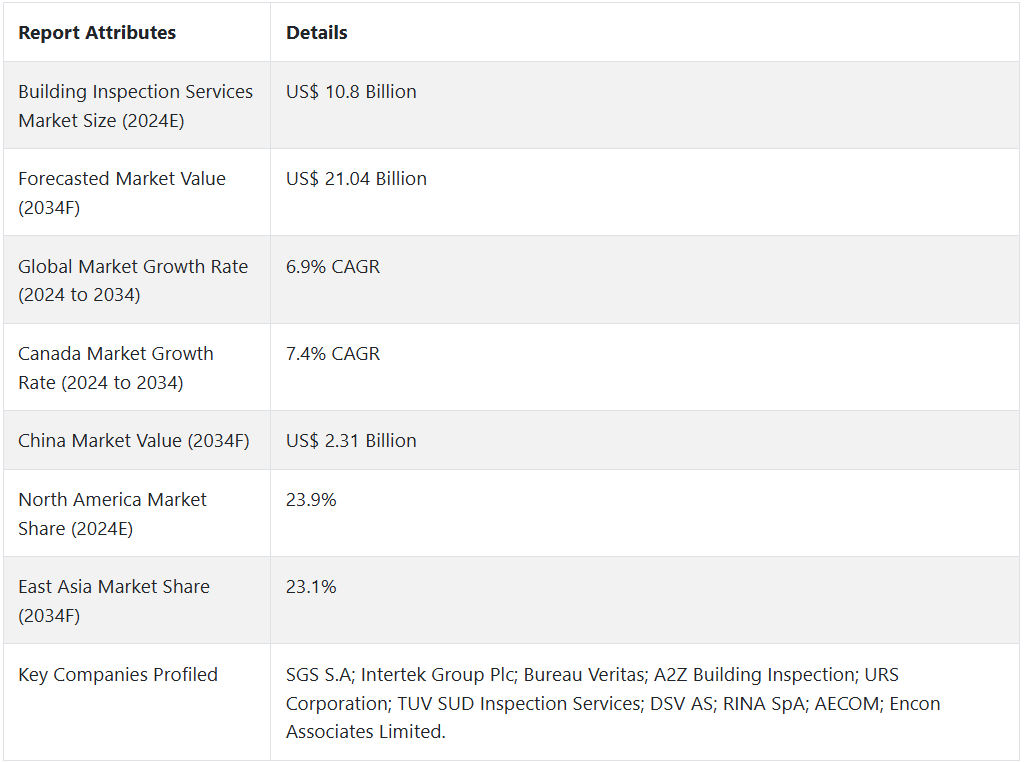1025x762 pixels.
Task: Click the SGS S.A company name
Action: coord(317,675)
